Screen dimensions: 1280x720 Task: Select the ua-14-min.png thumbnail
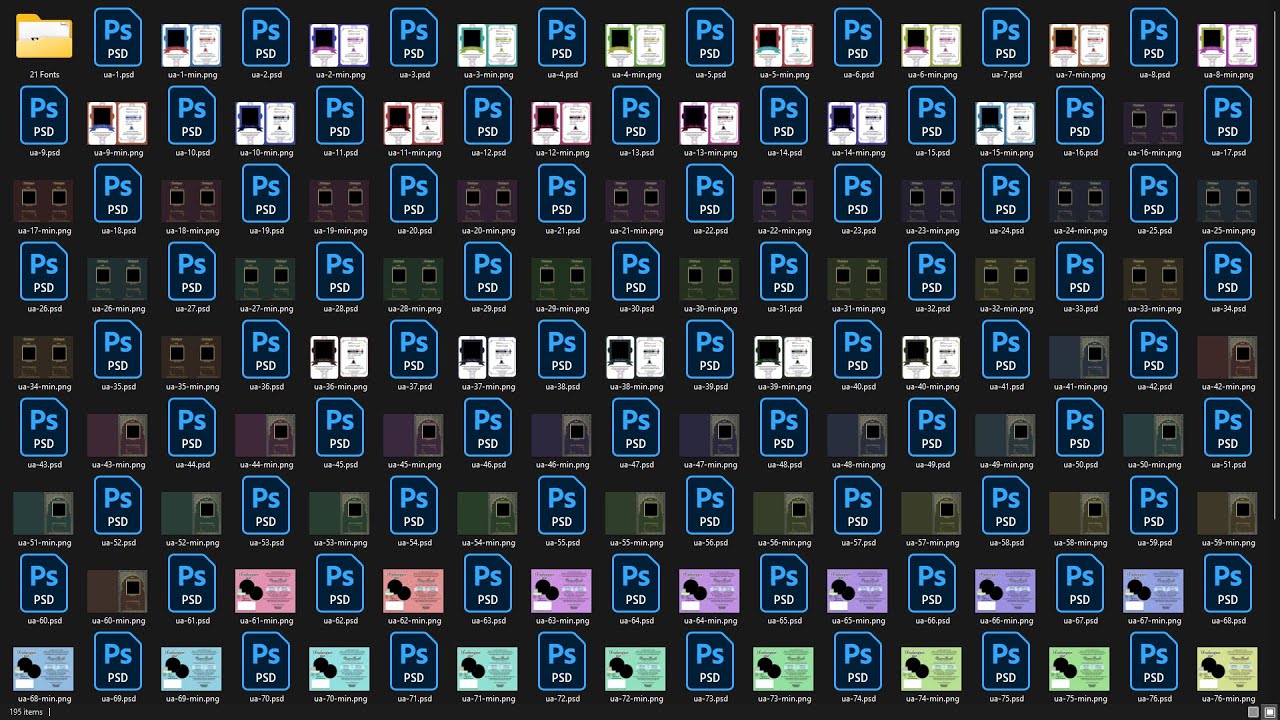coord(858,124)
